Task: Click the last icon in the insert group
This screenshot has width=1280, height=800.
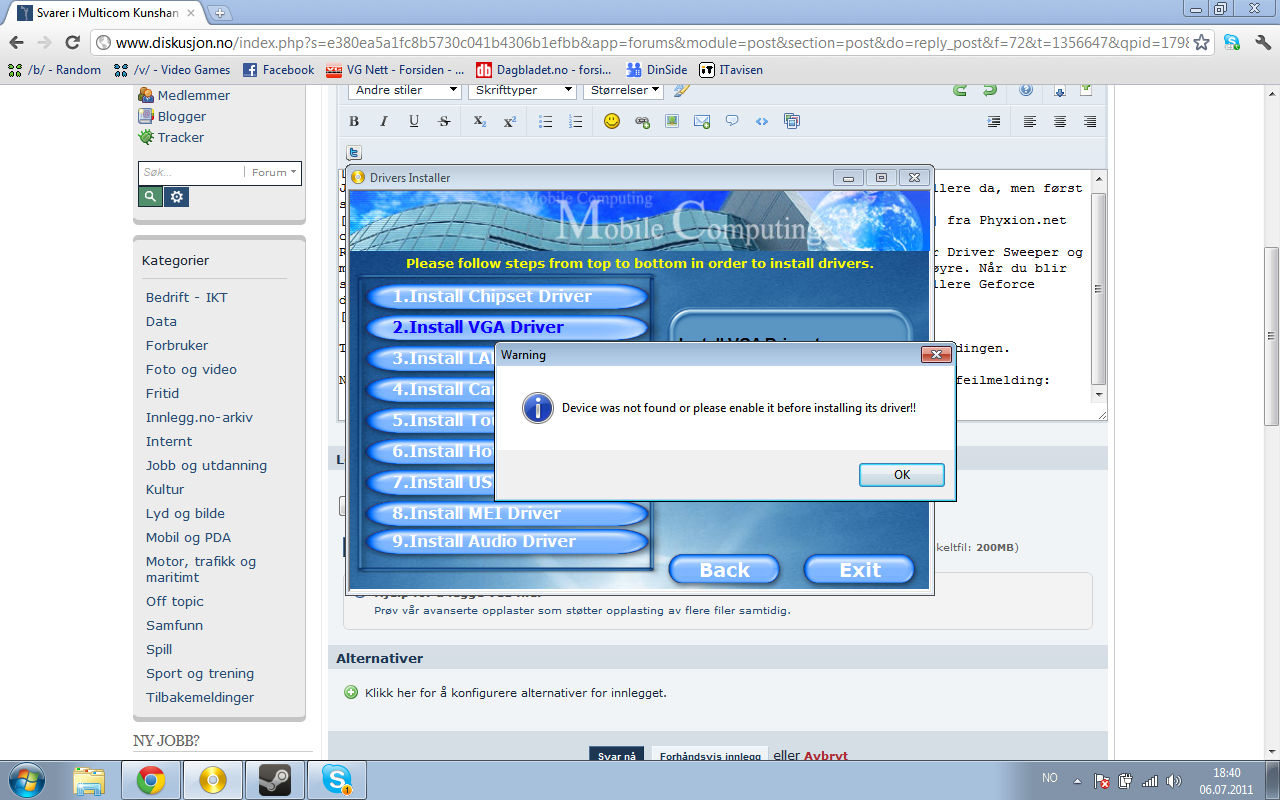Action: pos(792,121)
